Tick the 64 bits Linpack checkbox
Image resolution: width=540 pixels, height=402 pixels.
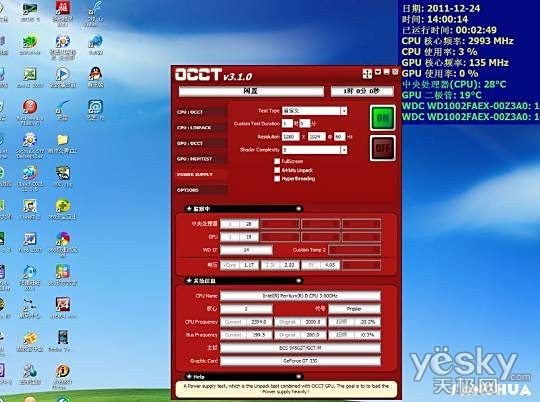pyautogui.click(x=277, y=170)
